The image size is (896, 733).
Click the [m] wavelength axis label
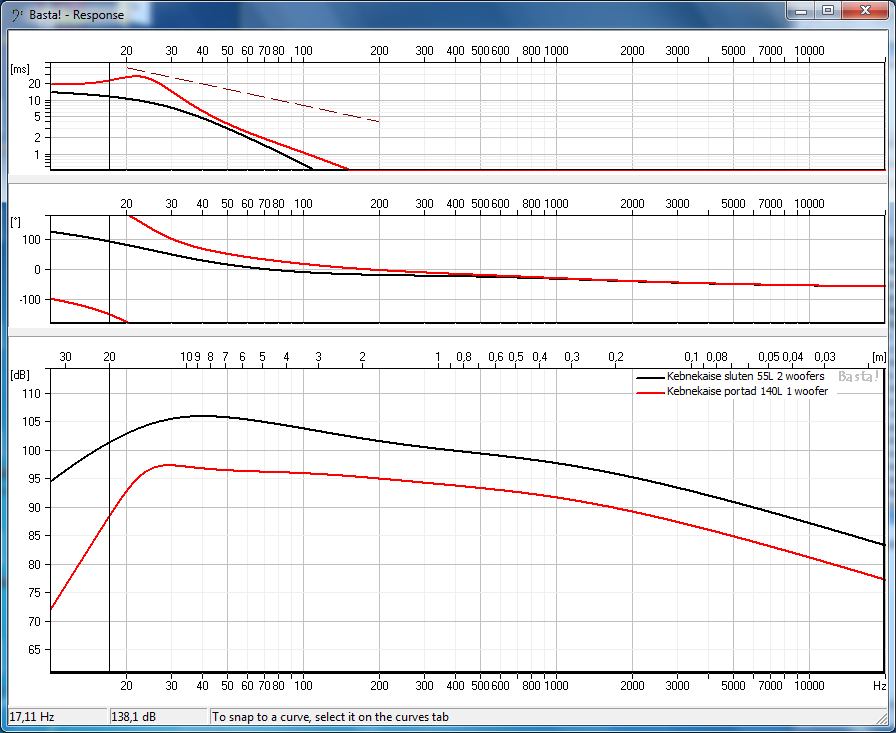pyautogui.click(x=879, y=357)
